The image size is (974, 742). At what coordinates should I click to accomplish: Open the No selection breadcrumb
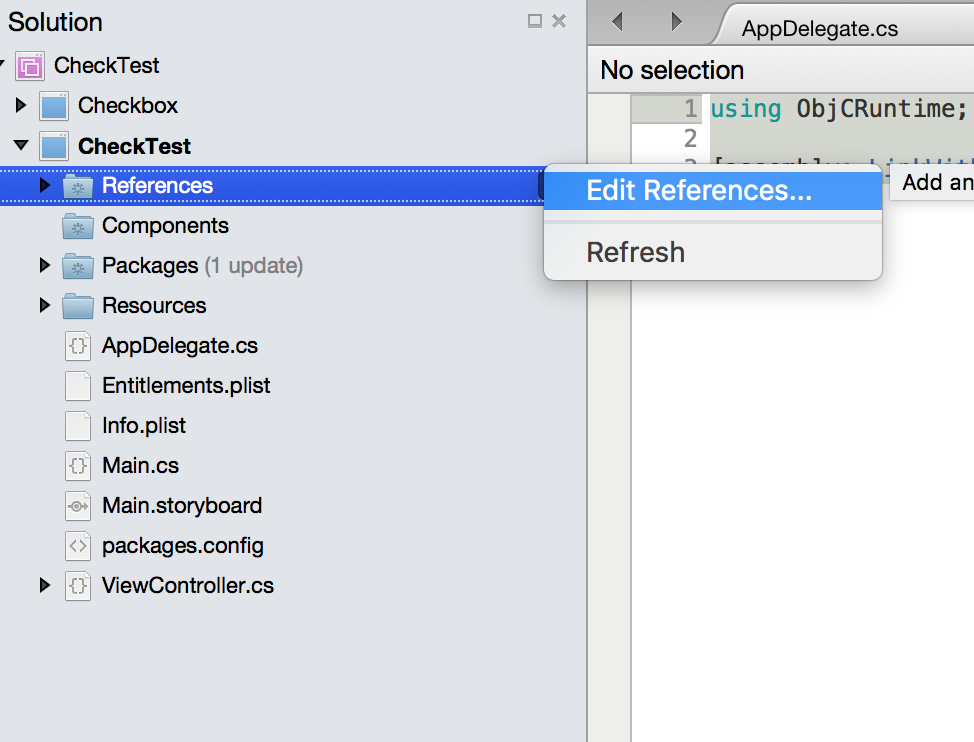(672, 71)
